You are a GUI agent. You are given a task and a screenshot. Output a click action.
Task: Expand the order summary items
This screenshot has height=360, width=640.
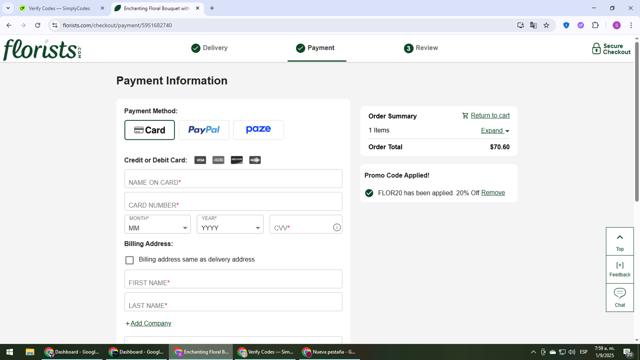click(x=495, y=131)
